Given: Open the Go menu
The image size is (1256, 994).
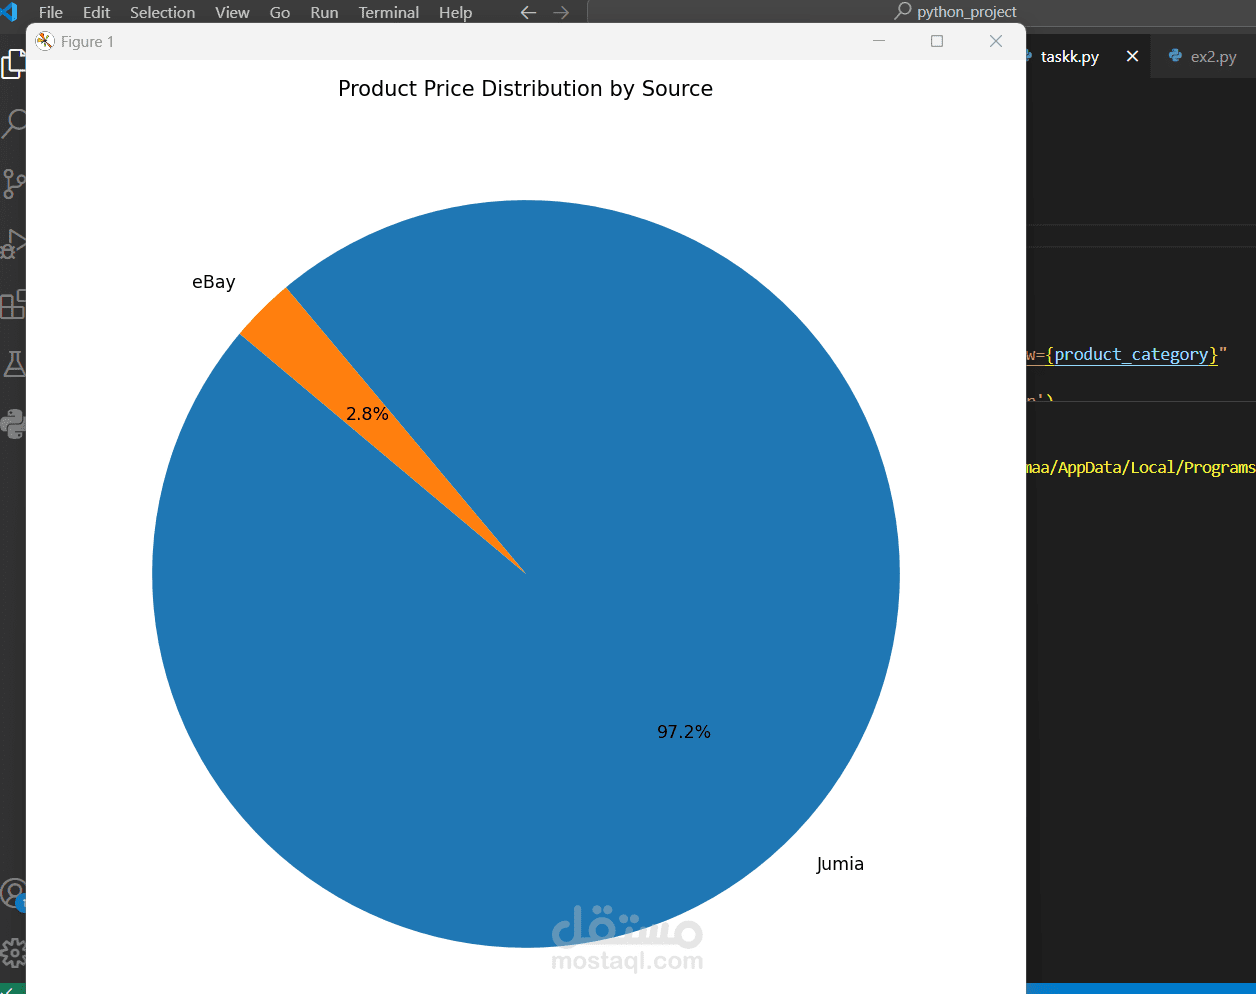Looking at the screenshot, I should (x=280, y=12).
